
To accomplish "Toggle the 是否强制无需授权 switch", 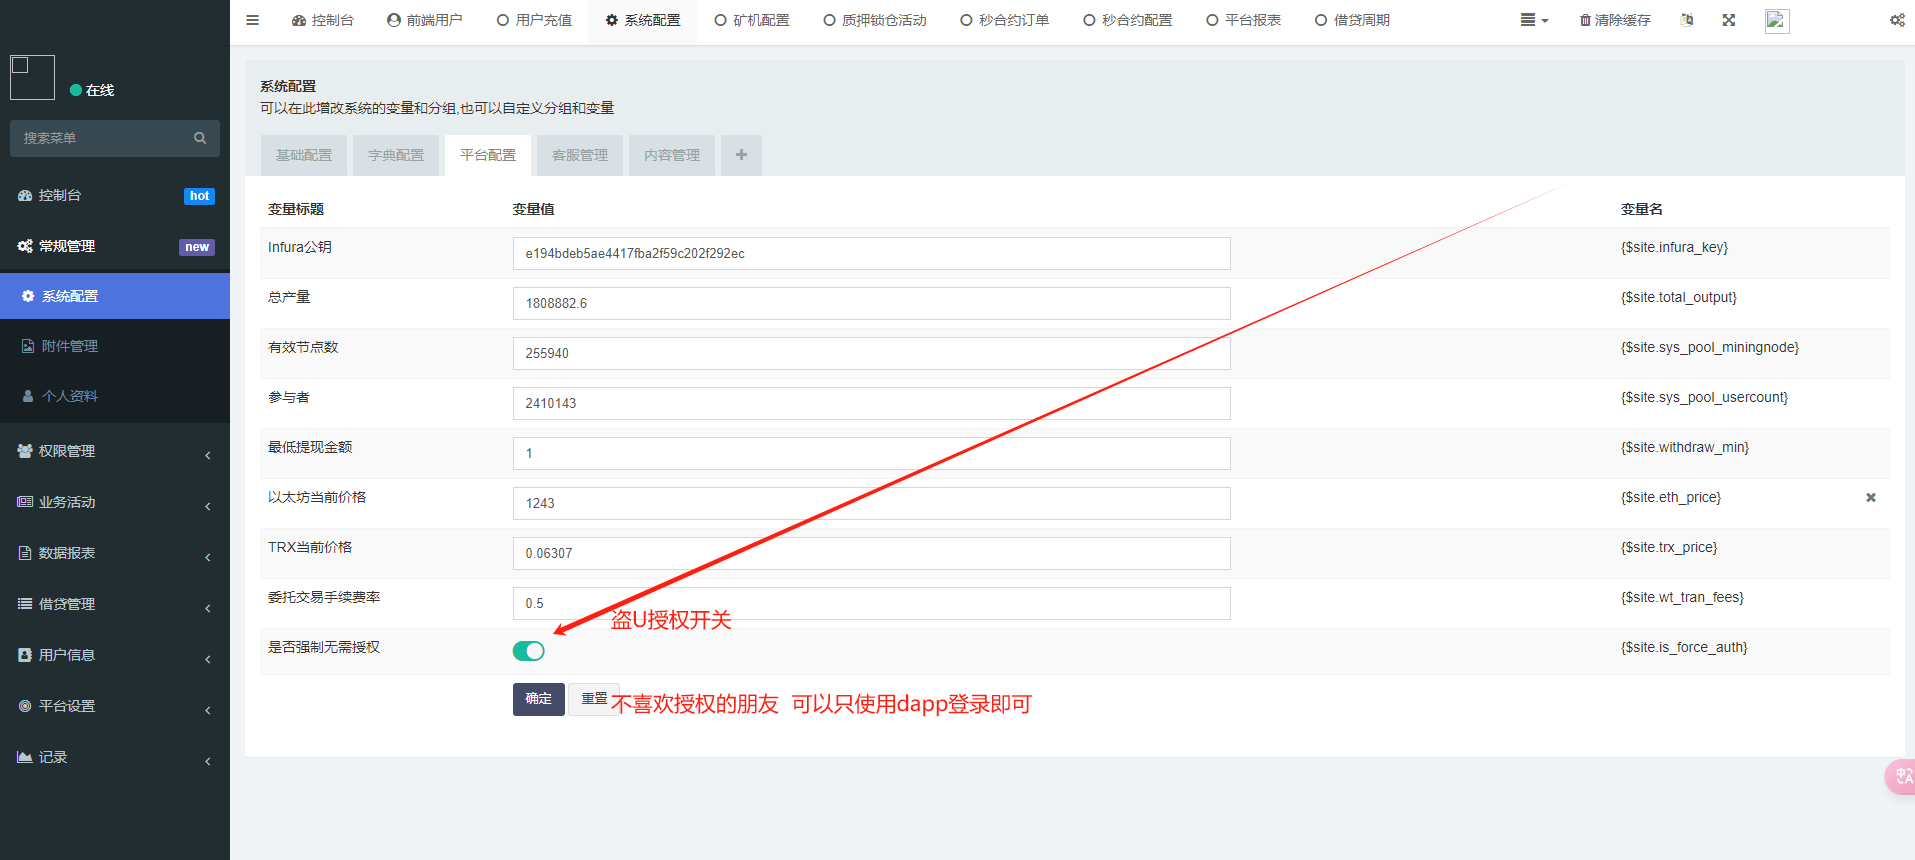I will [528, 651].
